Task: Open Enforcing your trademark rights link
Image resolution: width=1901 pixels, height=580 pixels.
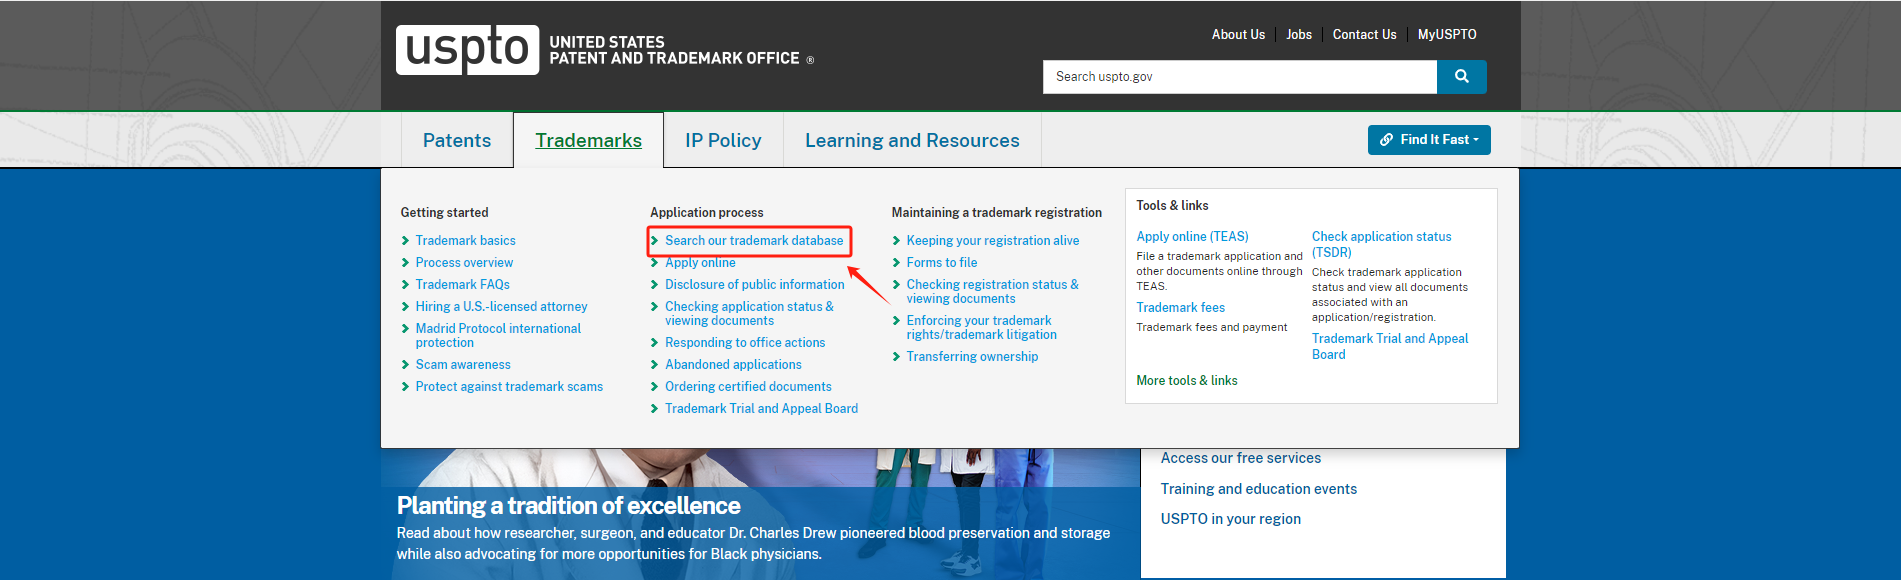Action: pyautogui.click(x=981, y=328)
